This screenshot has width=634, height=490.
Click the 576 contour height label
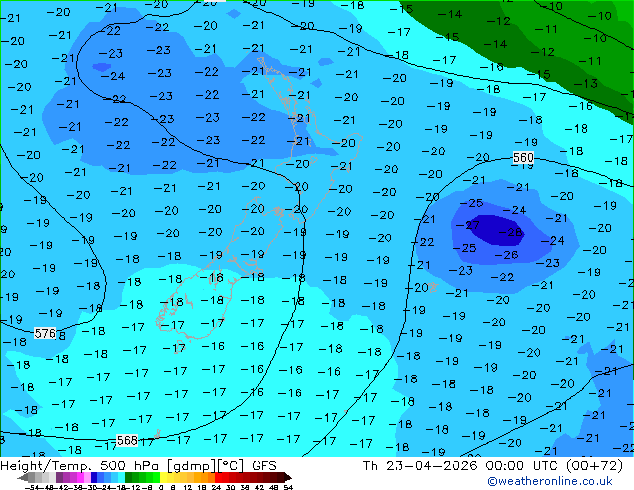click(x=45, y=334)
